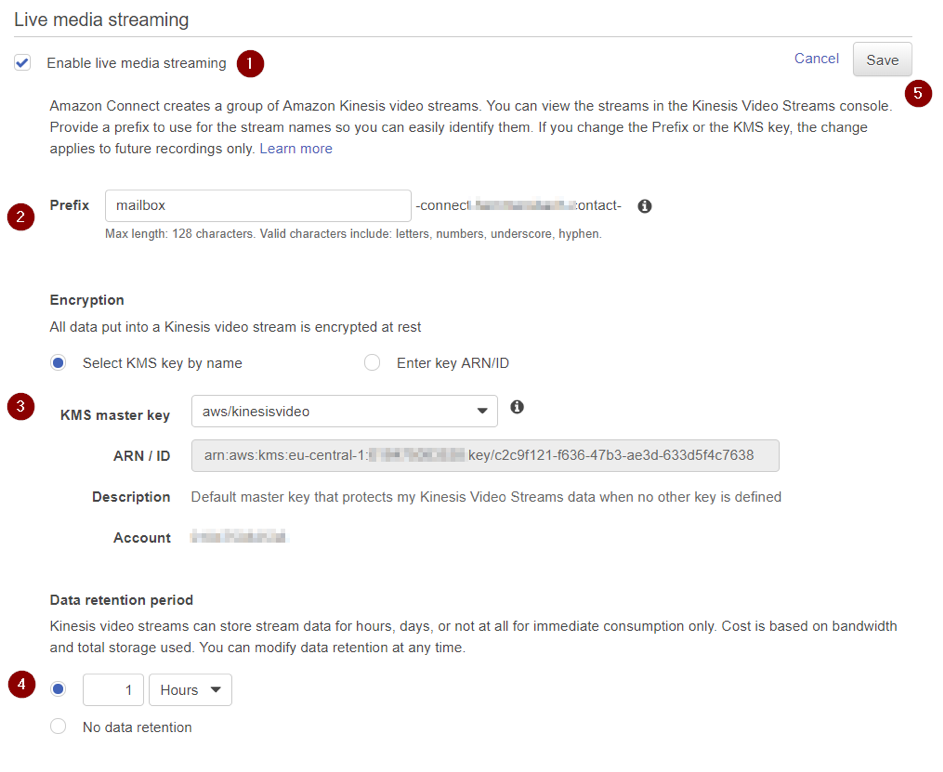Click the 'Live media streaming' heading
Image resolution: width=943 pixels, height=772 pixels.
pyautogui.click(x=102, y=20)
